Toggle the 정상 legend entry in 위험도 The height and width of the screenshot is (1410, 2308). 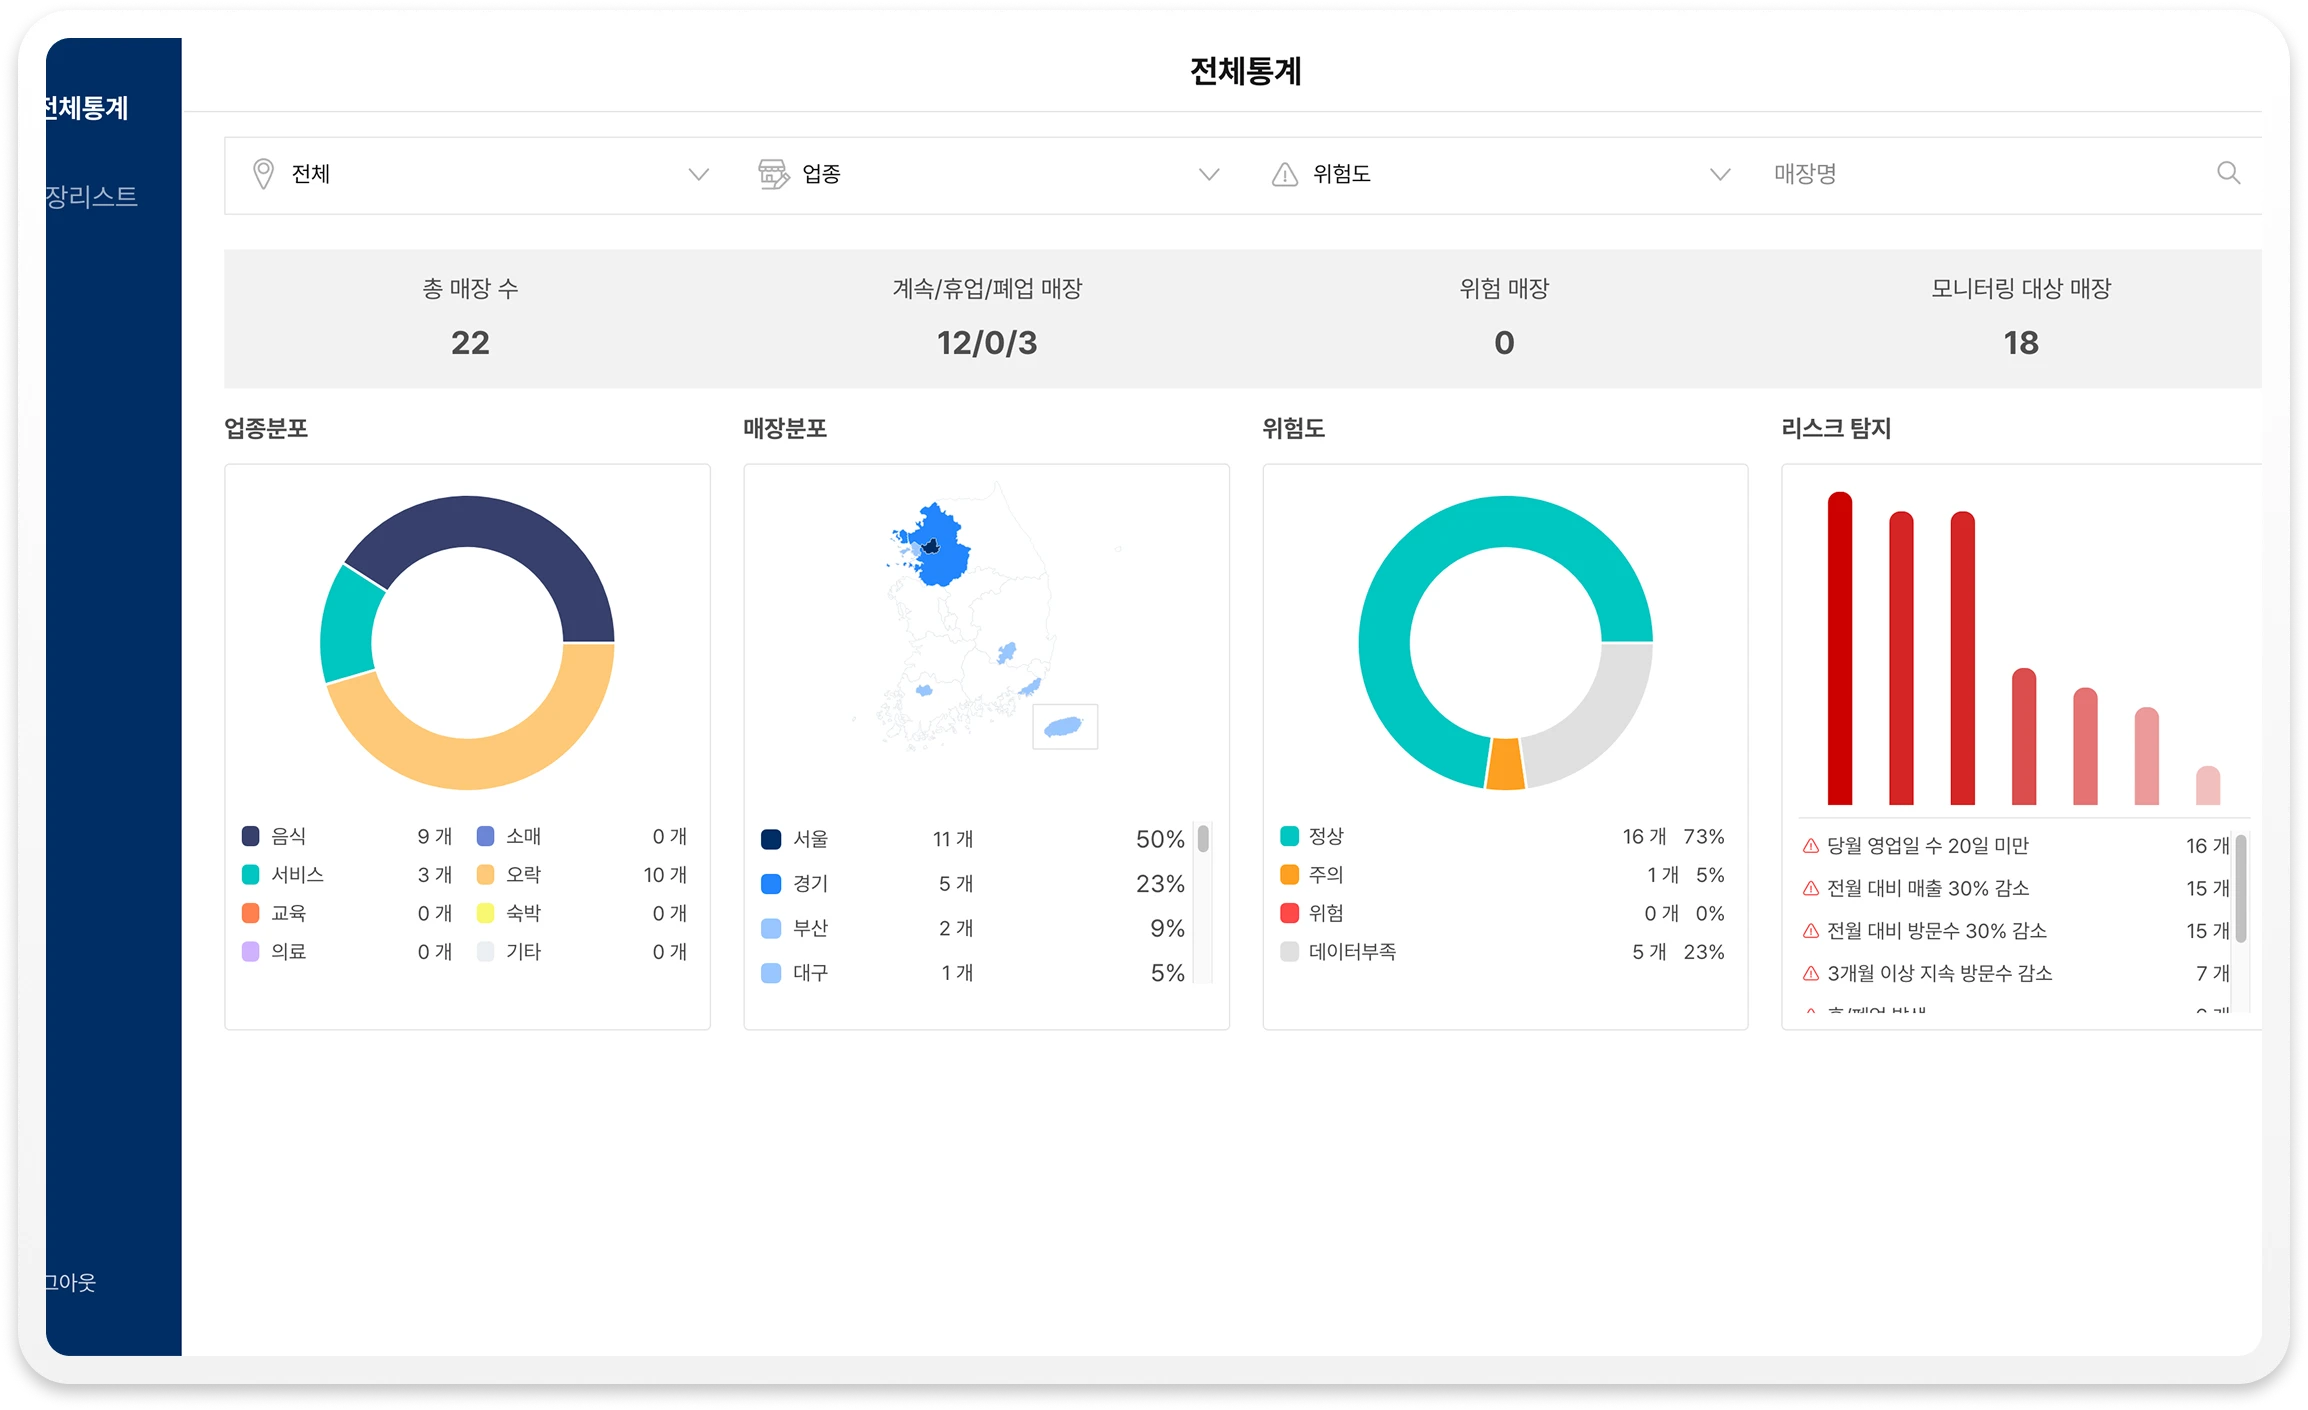click(x=1326, y=836)
